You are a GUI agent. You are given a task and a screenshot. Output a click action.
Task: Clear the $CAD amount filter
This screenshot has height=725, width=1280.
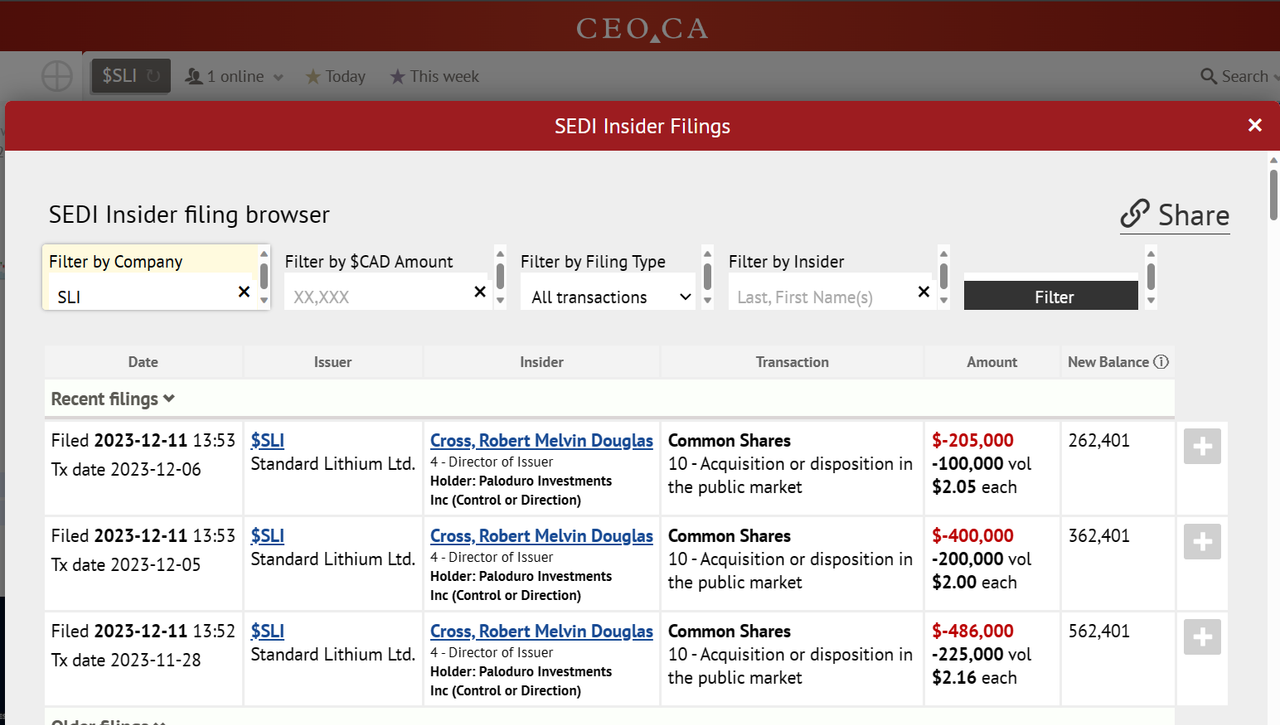coord(480,291)
